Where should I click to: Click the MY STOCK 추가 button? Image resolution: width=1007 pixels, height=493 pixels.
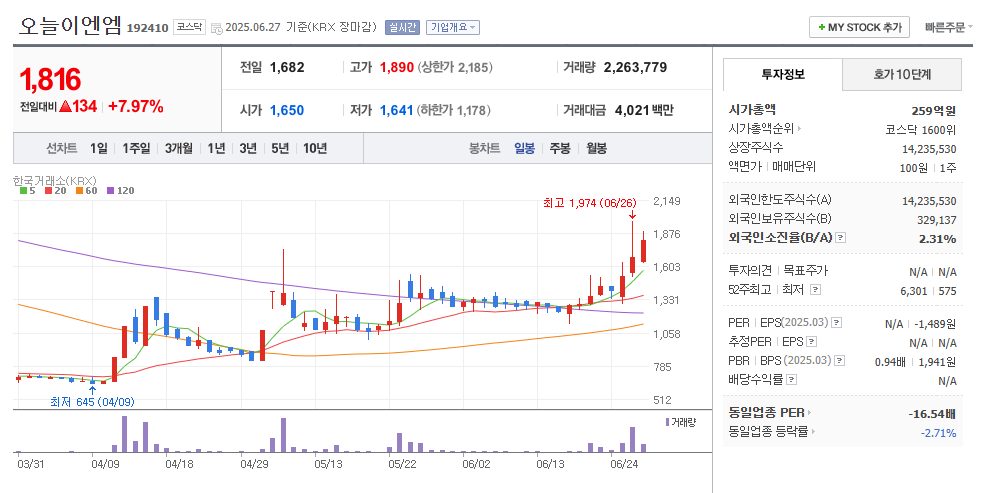(859, 28)
